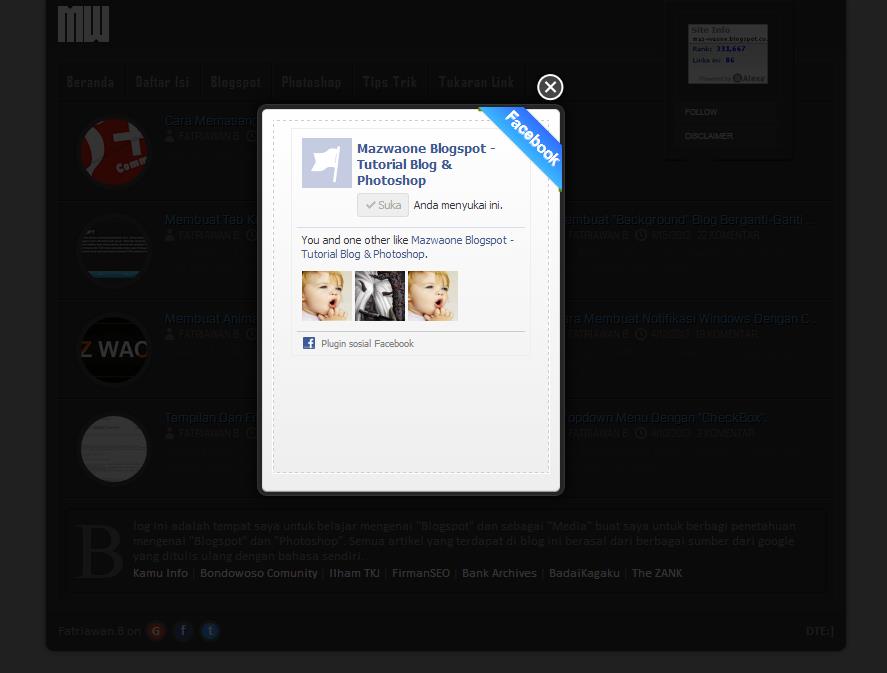Open the Kamu Info footer link
This screenshot has height=673, width=887.
[x=160, y=573]
